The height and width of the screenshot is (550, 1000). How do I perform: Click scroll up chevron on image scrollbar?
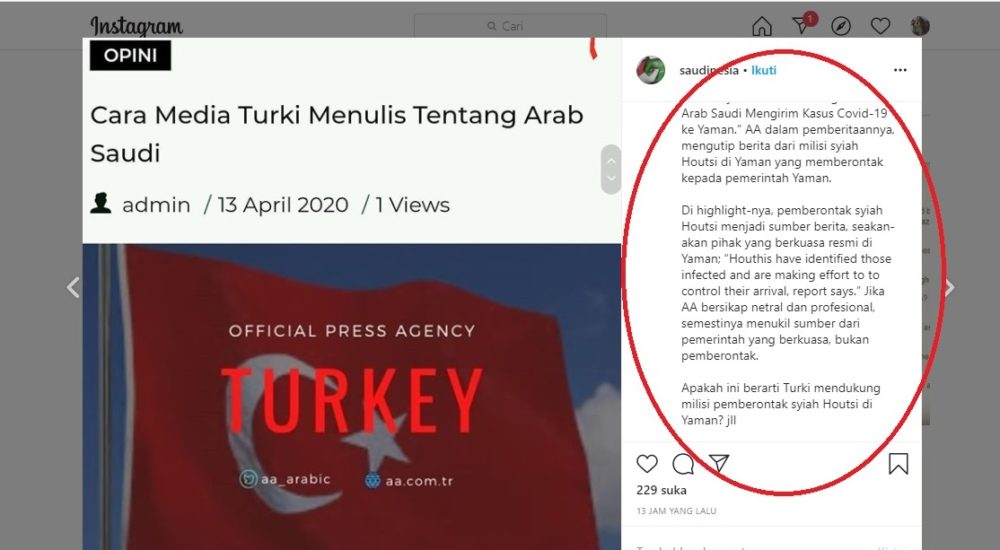pos(611,161)
